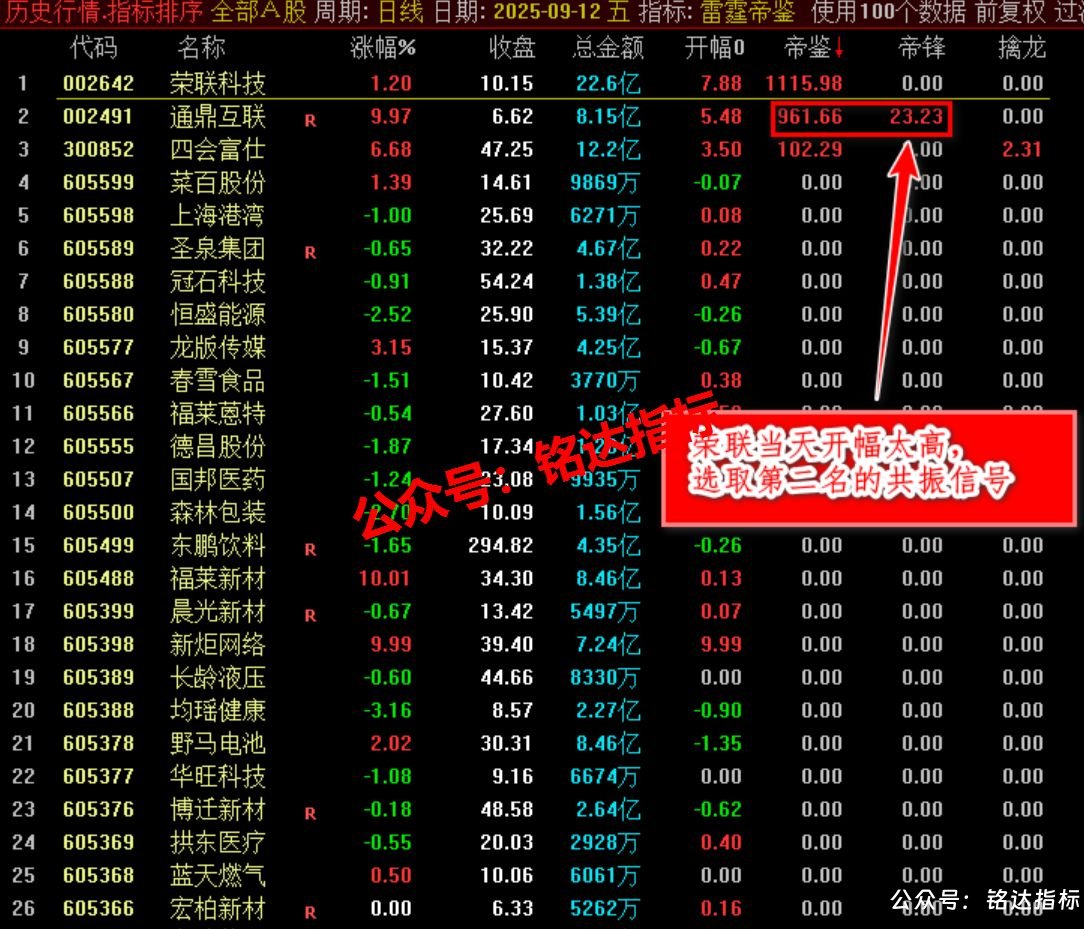Image resolution: width=1084 pixels, height=929 pixels.
Task: Click the R marker beside 圣泉集团
Action: tap(310, 253)
